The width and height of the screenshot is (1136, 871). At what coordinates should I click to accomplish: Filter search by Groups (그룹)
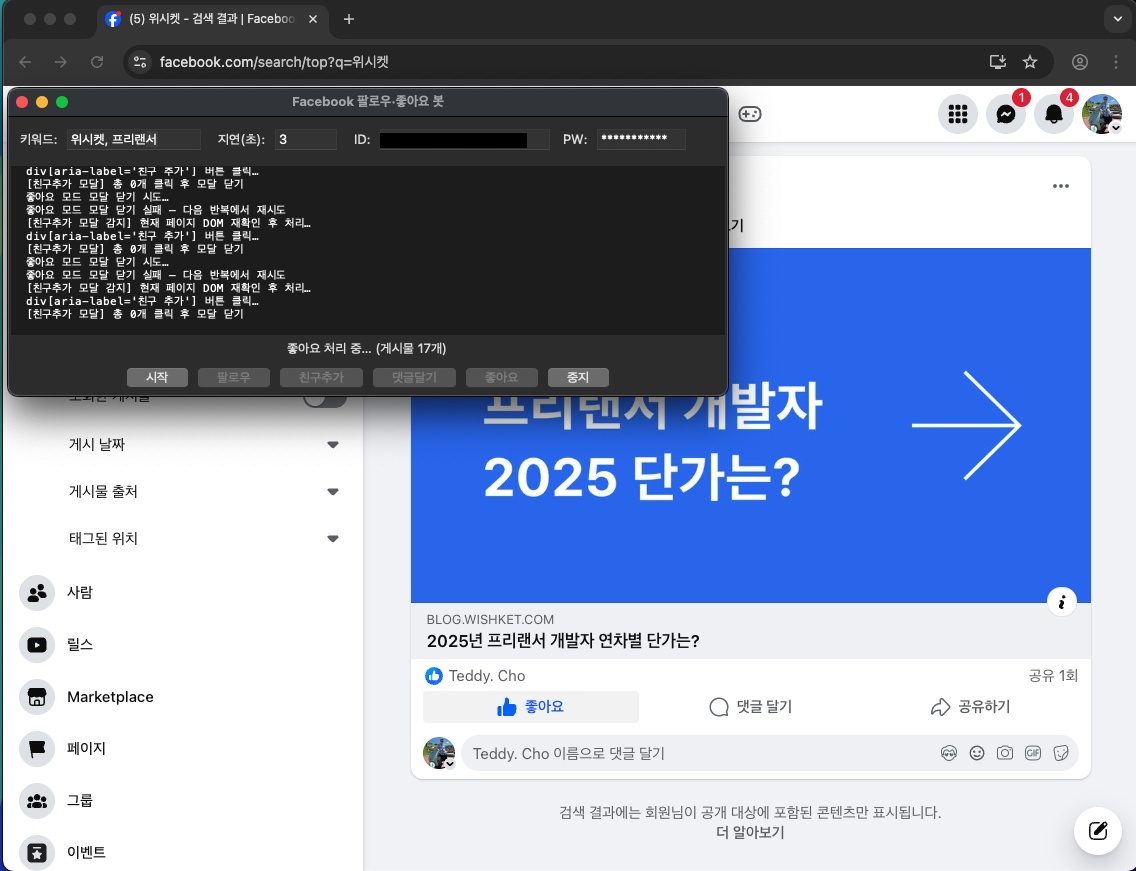[185, 801]
